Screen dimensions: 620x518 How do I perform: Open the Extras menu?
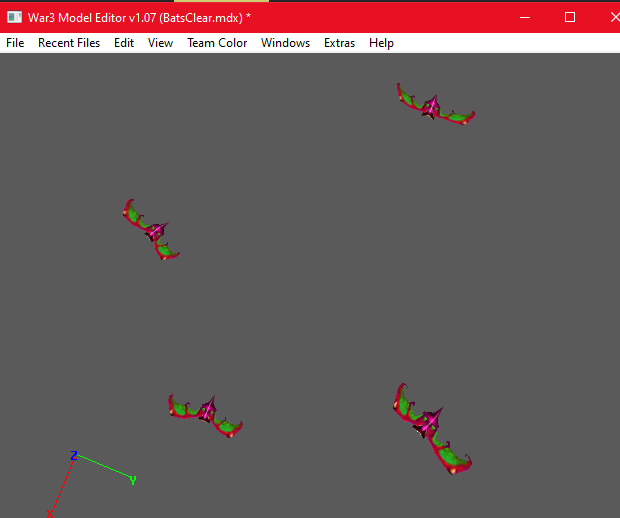339,43
